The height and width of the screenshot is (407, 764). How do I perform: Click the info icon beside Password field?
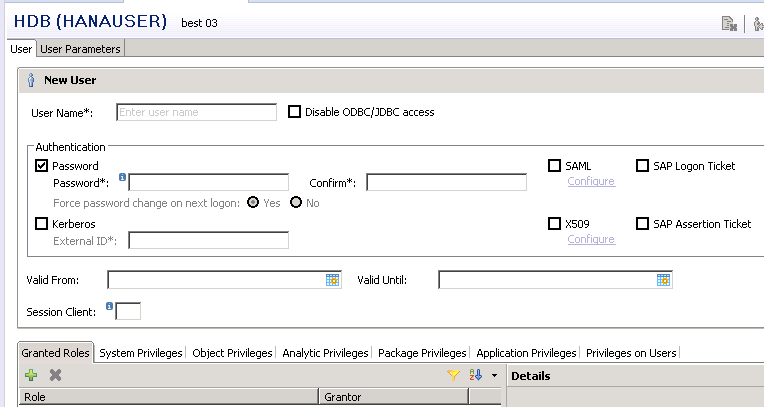click(122, 178)
